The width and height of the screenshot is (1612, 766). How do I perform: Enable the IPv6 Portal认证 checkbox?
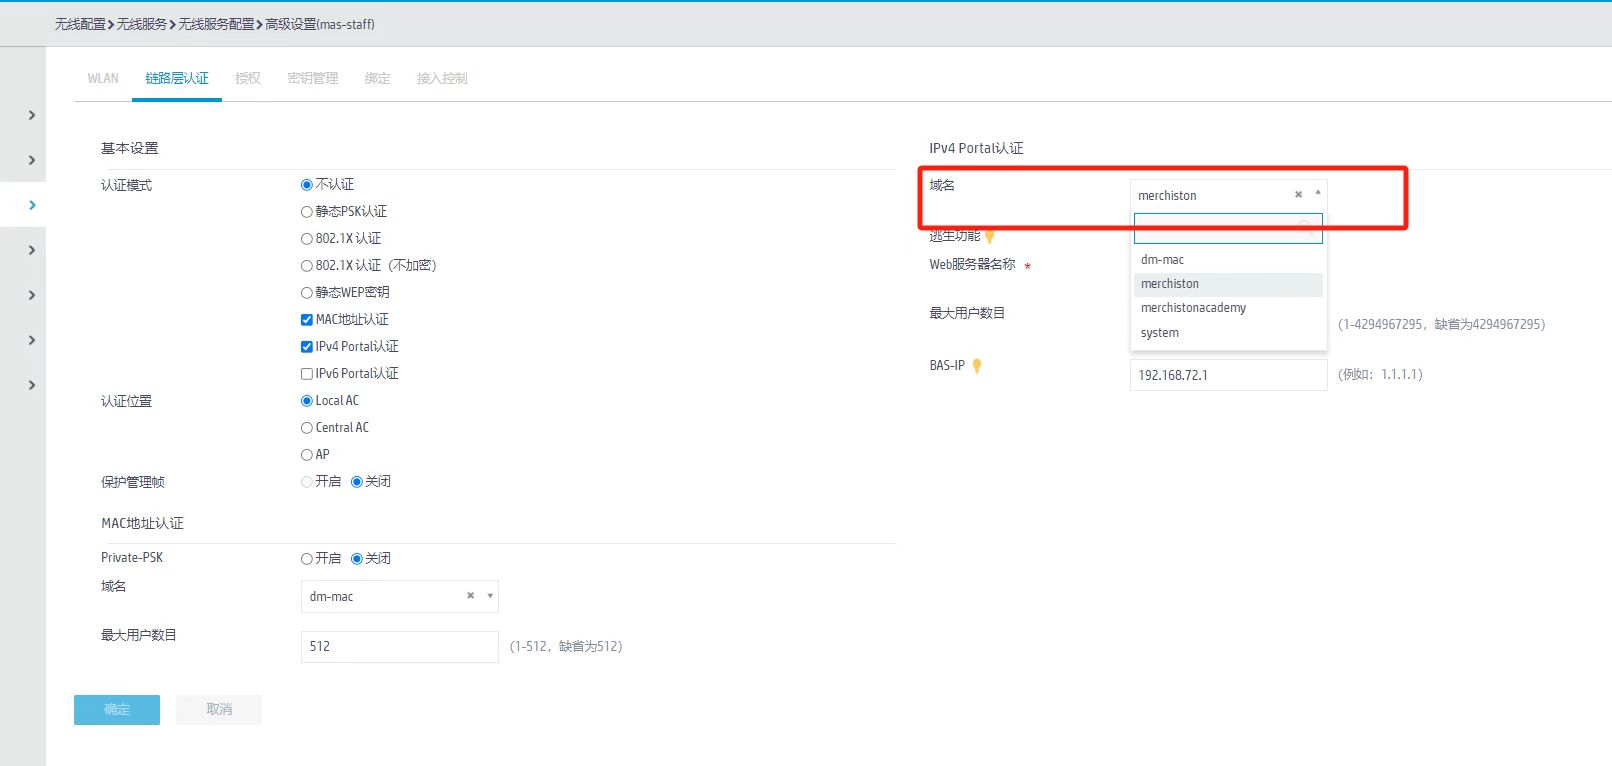(307, 374)
